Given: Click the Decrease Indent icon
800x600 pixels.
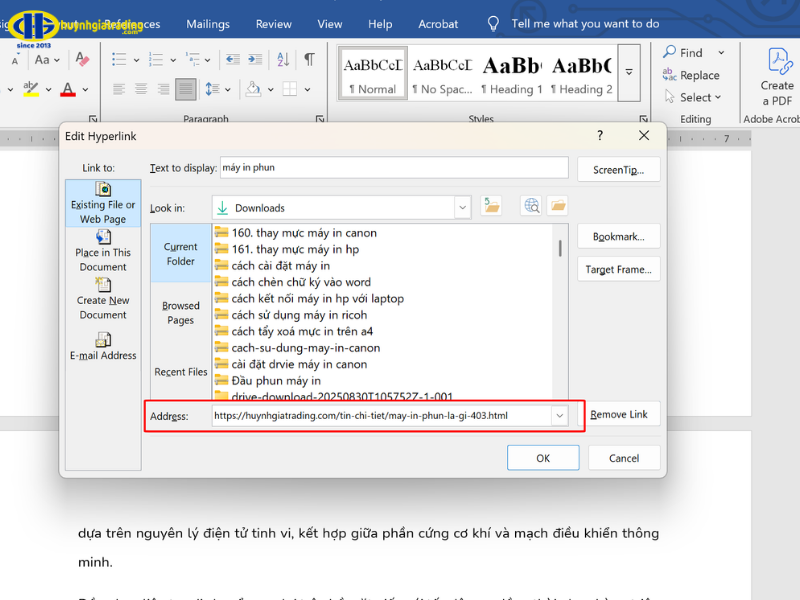Looking at the screenshot, I should click(x=231, y=60).
